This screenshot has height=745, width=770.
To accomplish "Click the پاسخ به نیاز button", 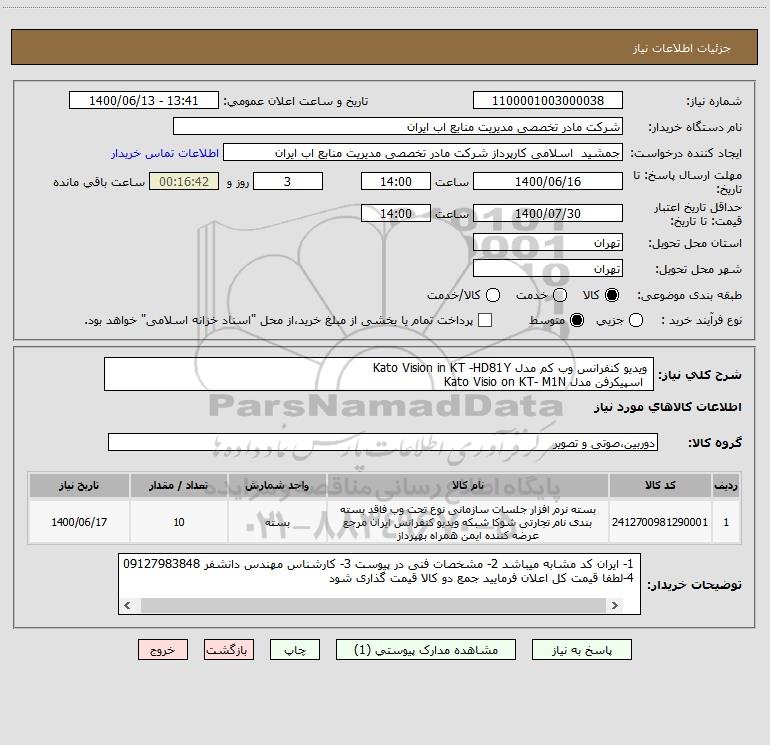I will coord(581,650).
